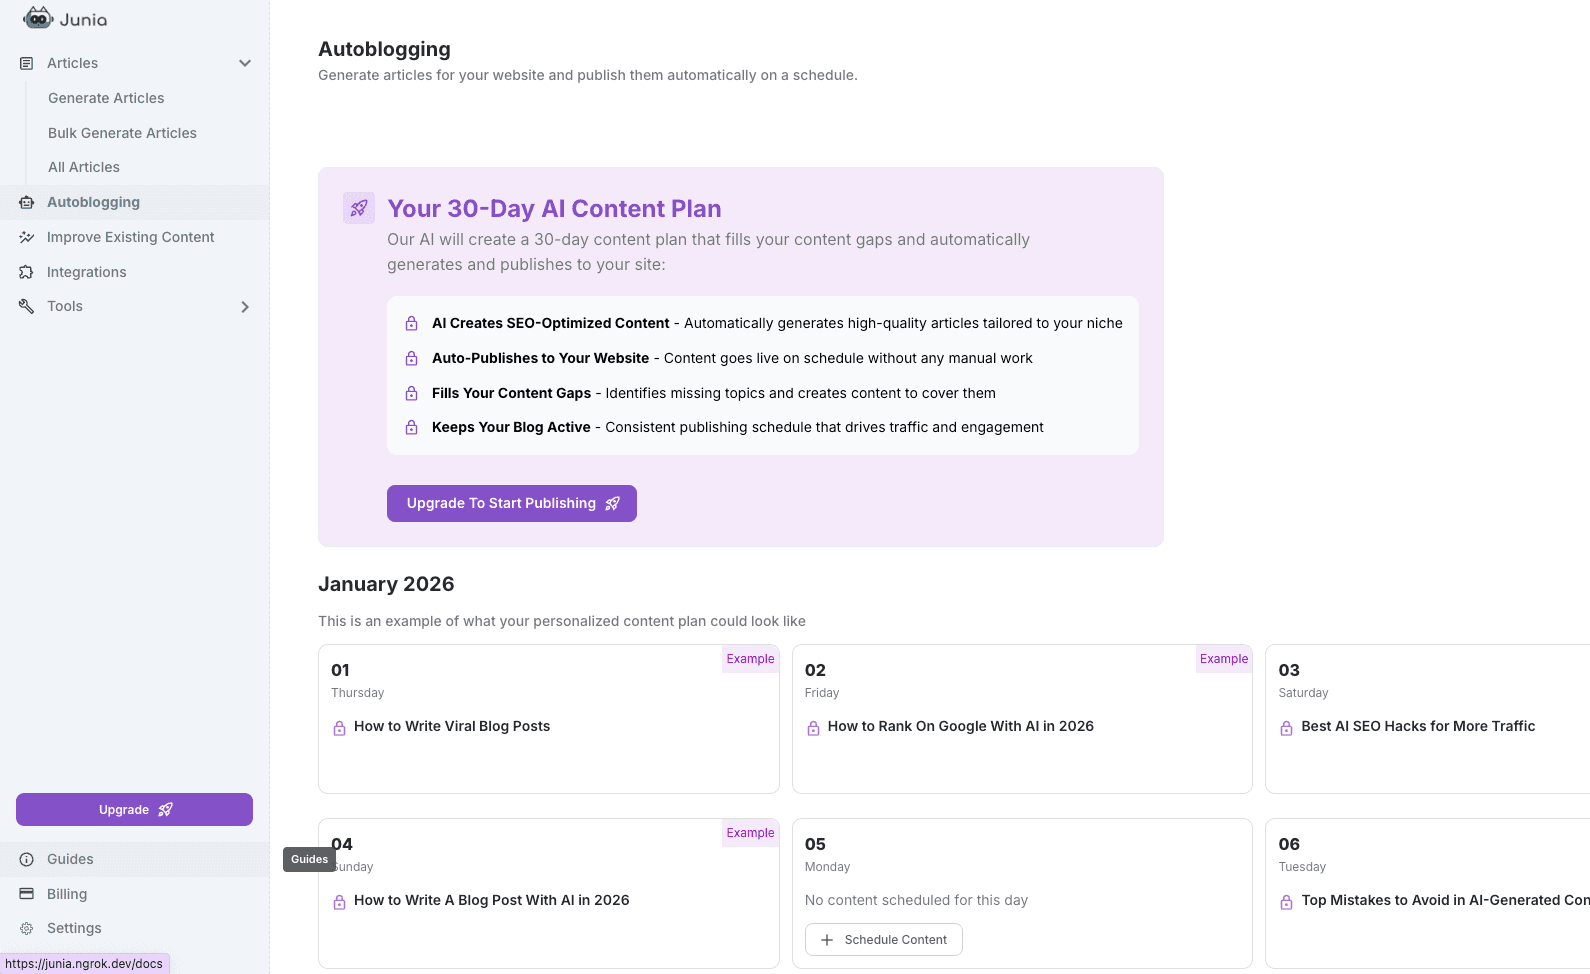The width and height of the screenshot is (1590, 974).
Task: Click the lock beside How to Write Viral Blog Posts
Action: pos(338,726)
